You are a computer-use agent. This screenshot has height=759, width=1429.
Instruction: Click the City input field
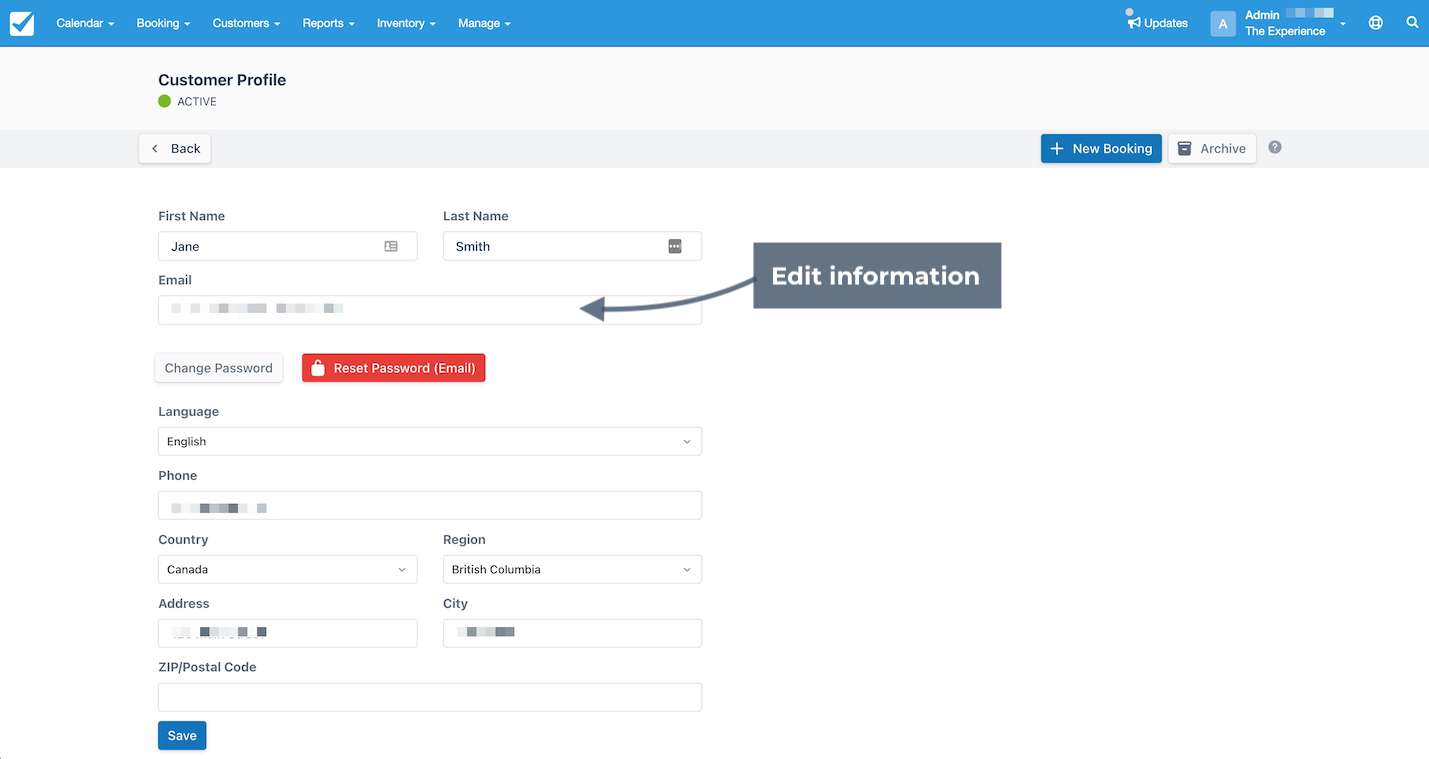click(572, 633)
